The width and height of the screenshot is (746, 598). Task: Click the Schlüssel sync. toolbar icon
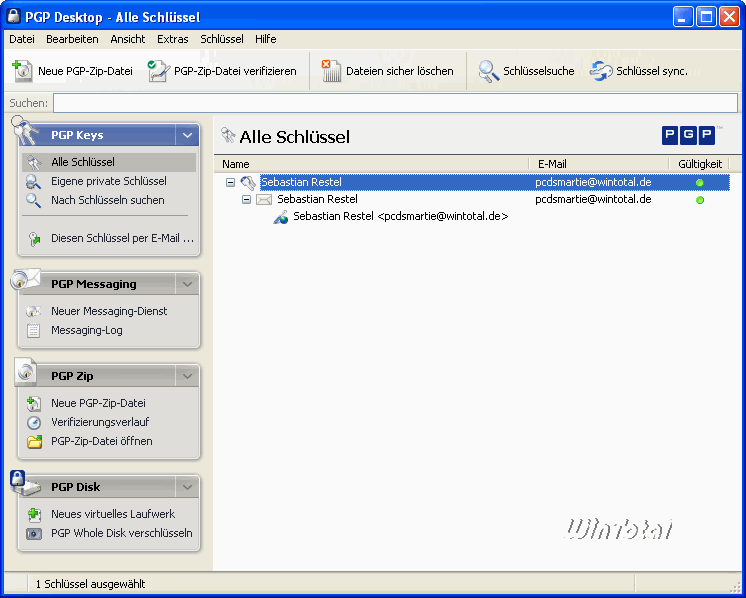point(601,71)
